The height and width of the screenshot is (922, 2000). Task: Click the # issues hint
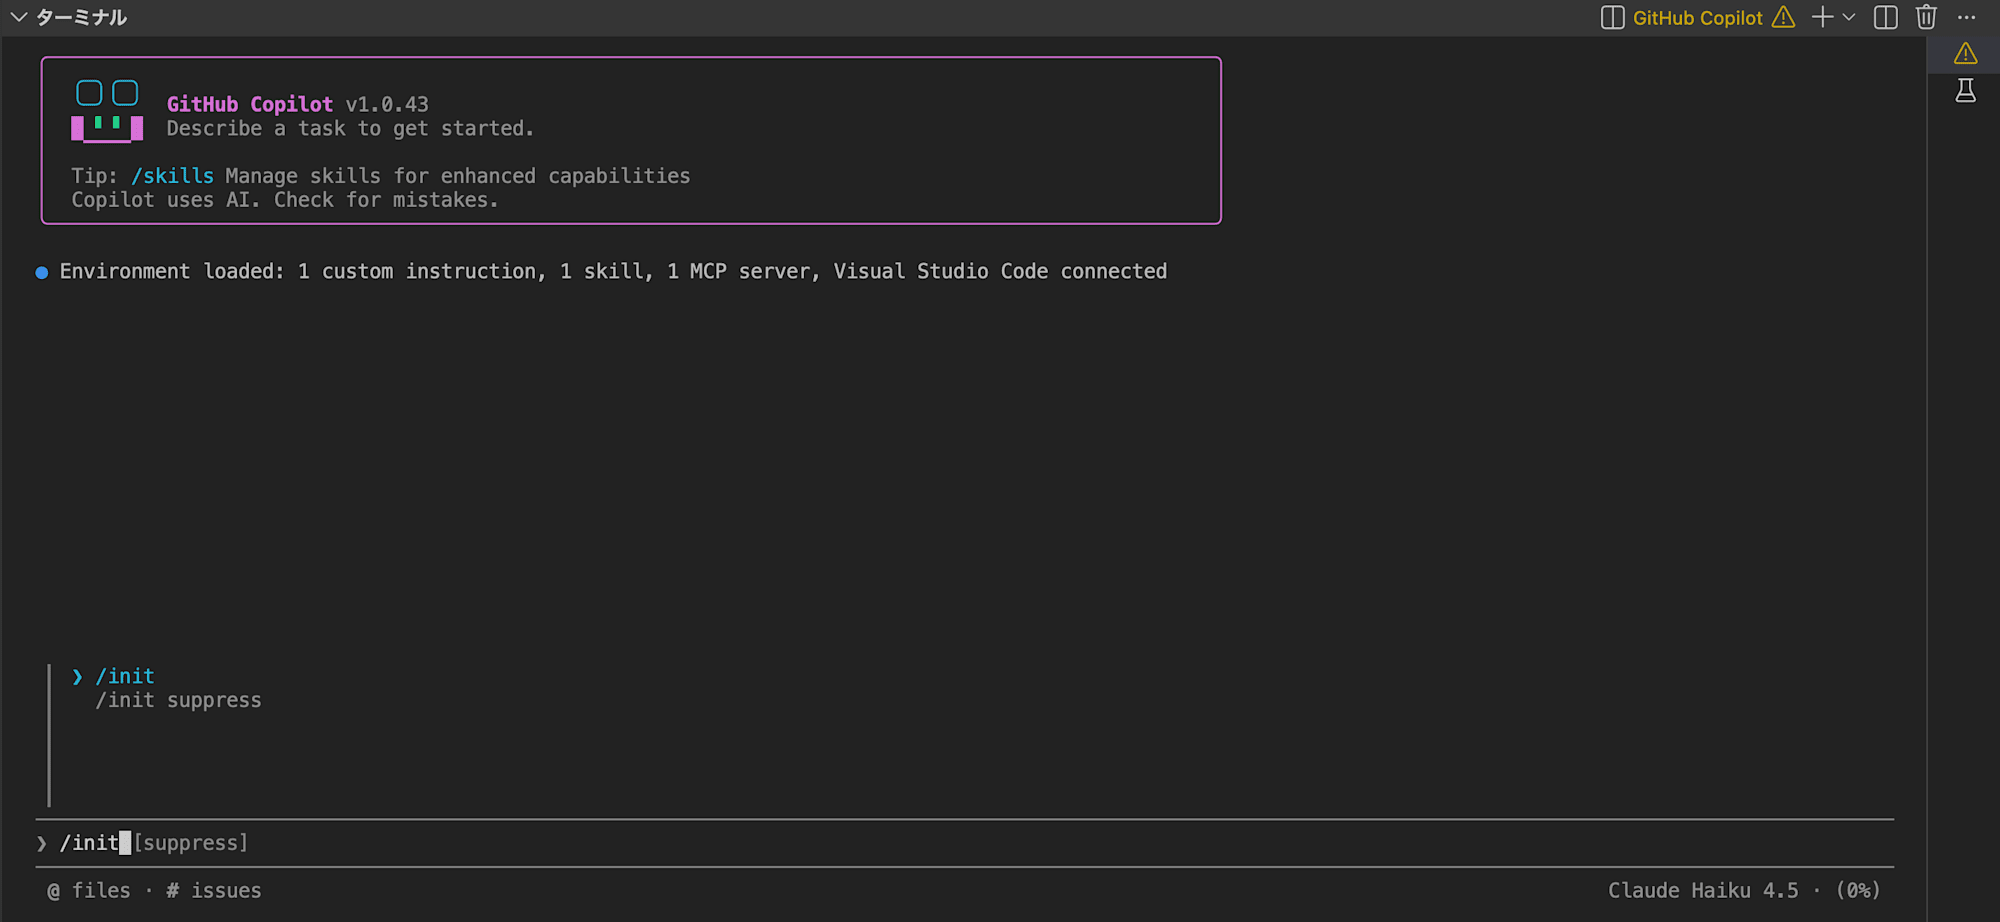(214, 890)
